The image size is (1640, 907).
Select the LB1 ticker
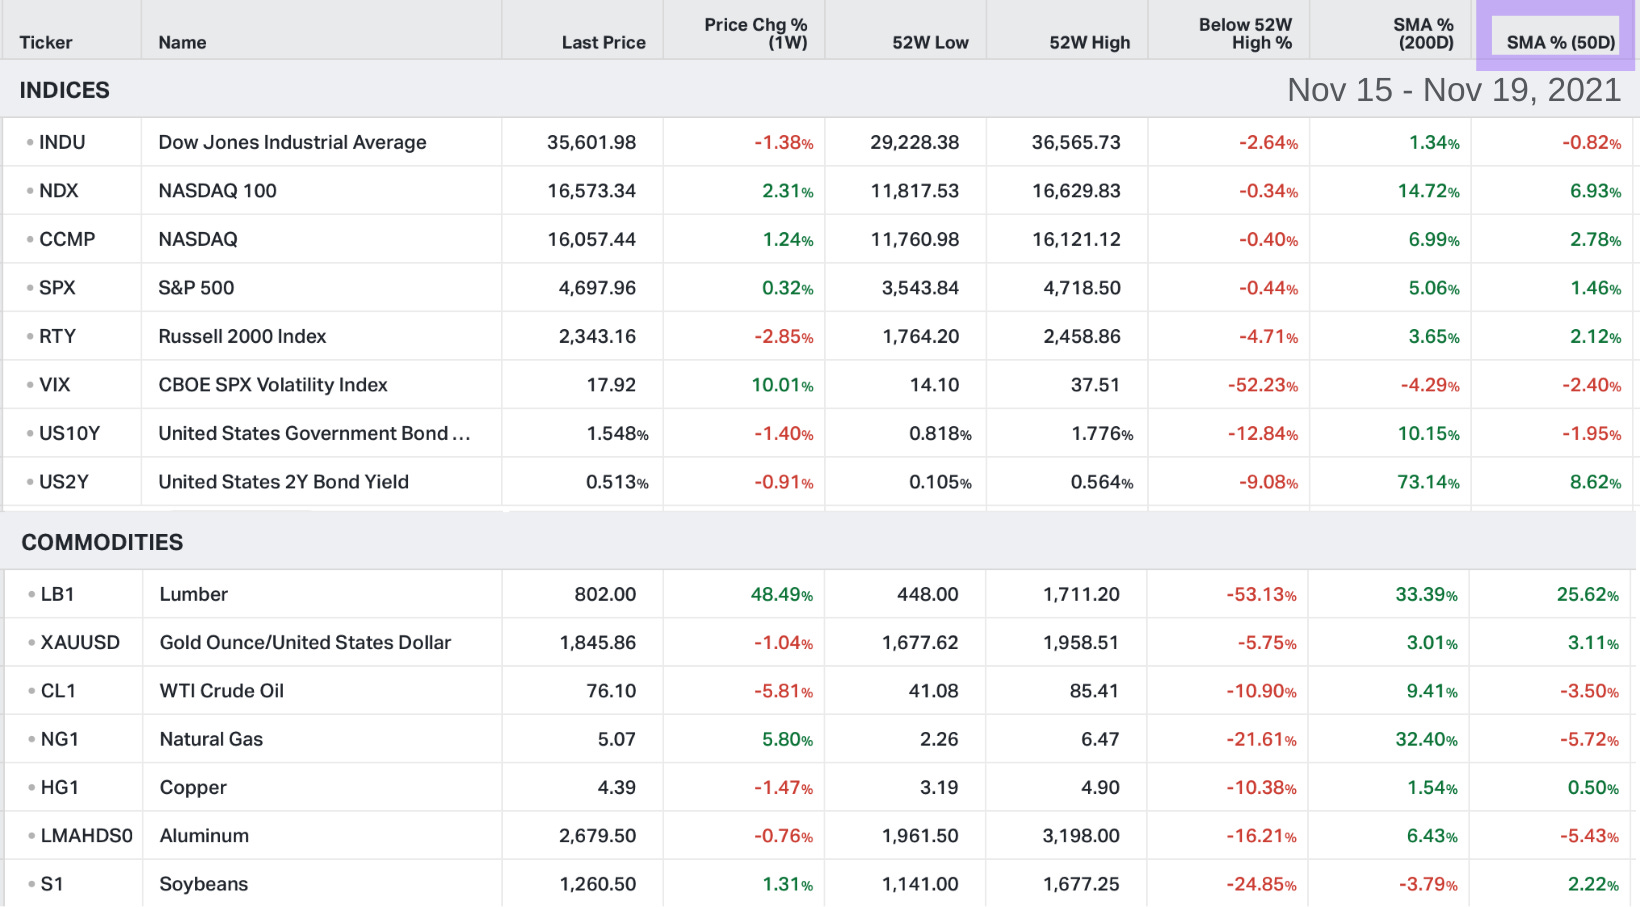coord(57,594)
